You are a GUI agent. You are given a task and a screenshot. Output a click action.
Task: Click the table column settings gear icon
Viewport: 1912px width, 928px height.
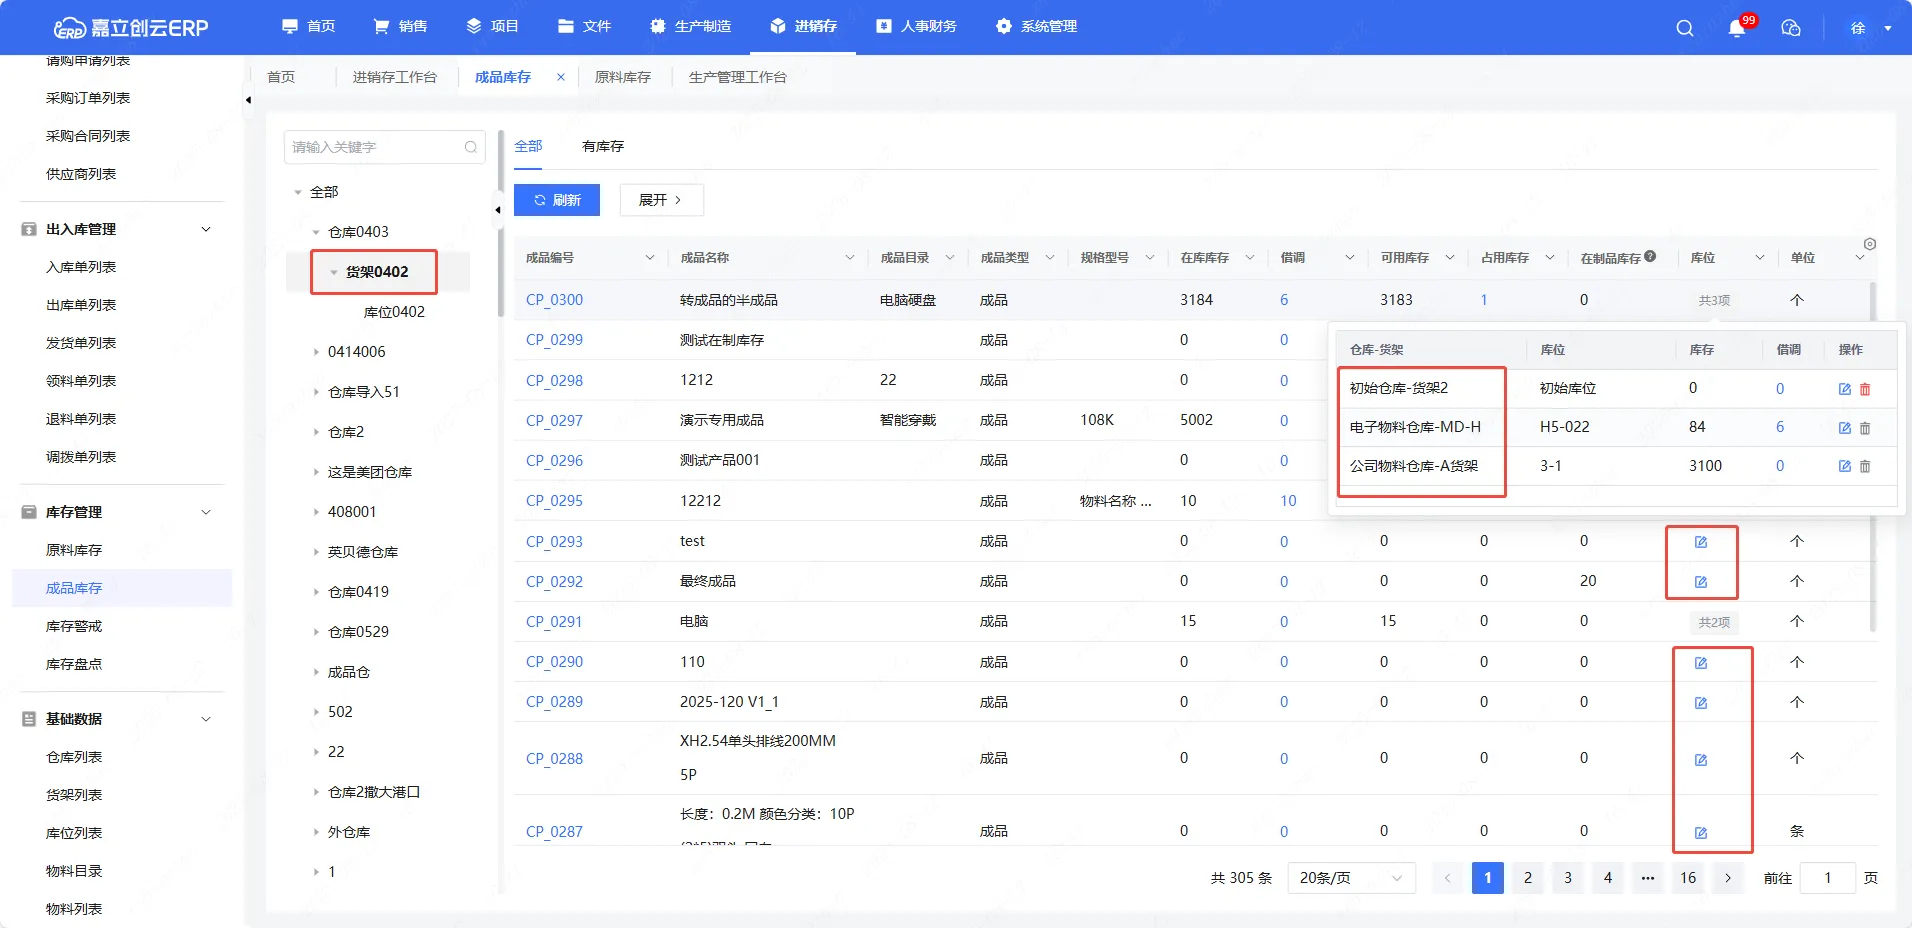[1870, 244]
